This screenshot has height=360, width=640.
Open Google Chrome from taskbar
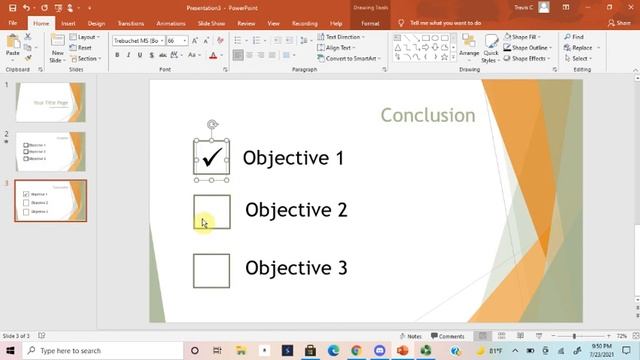click(x=356, y=351)
